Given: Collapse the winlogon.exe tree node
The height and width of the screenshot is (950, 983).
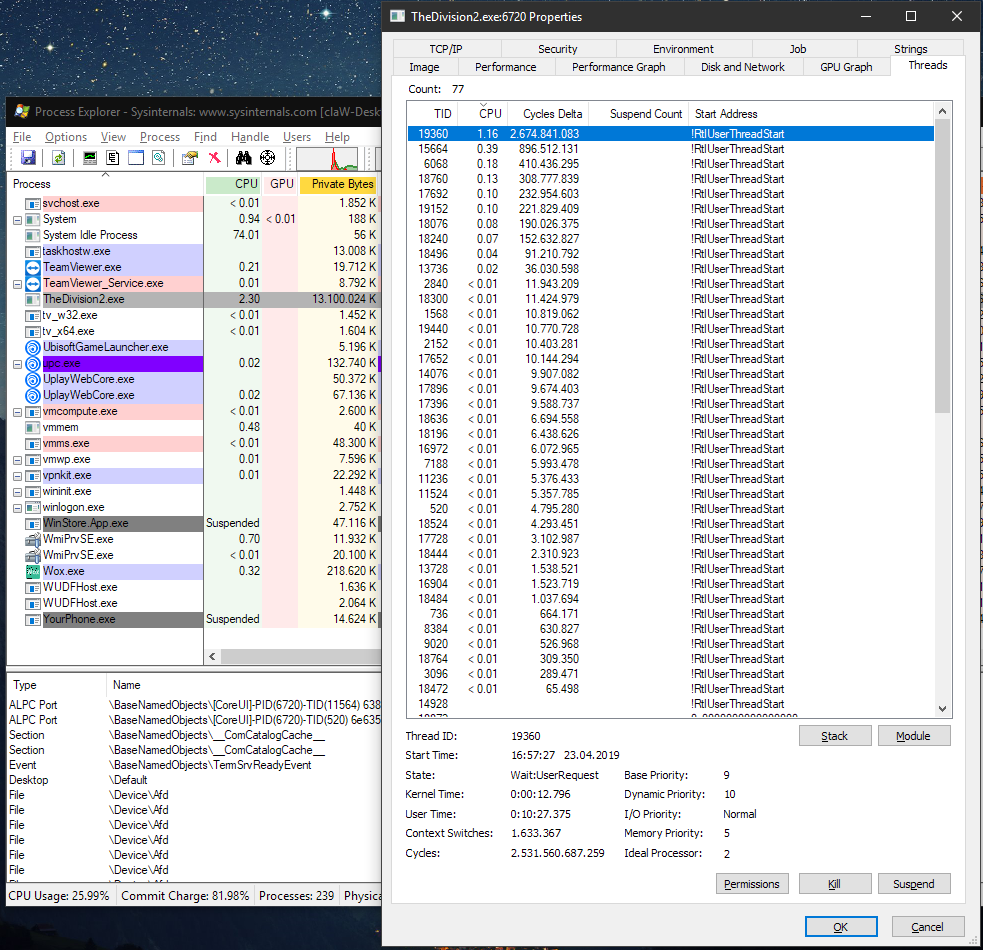Looking at the screenshot, I should tap(18, 508).
